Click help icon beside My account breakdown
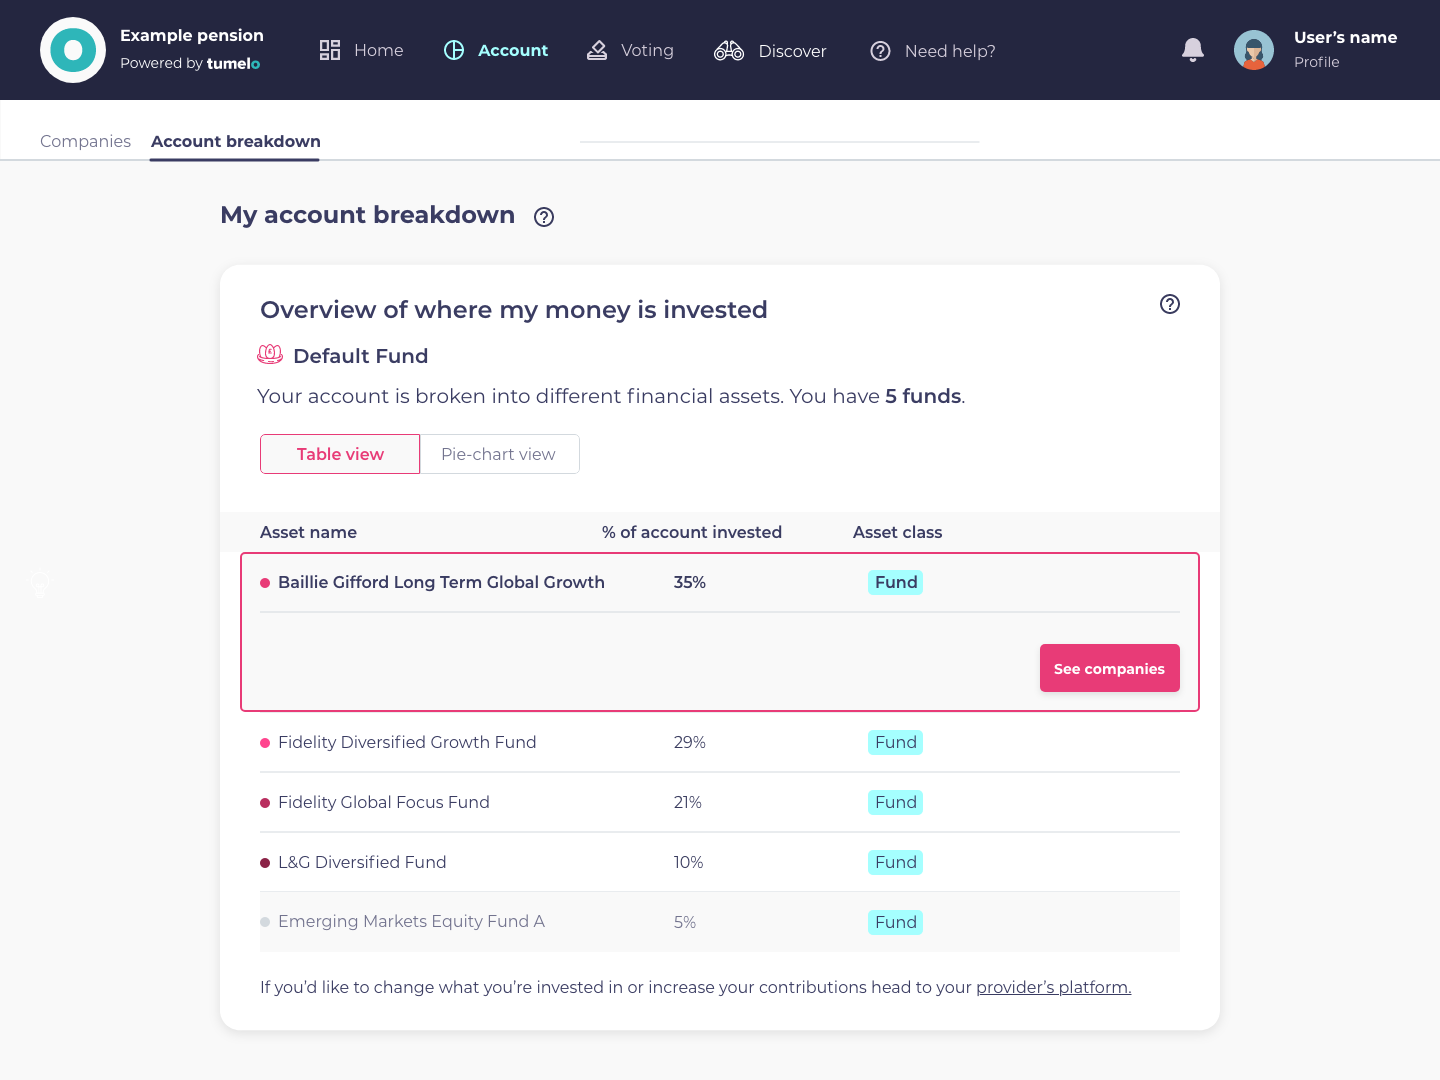 [x=544, y=217]
